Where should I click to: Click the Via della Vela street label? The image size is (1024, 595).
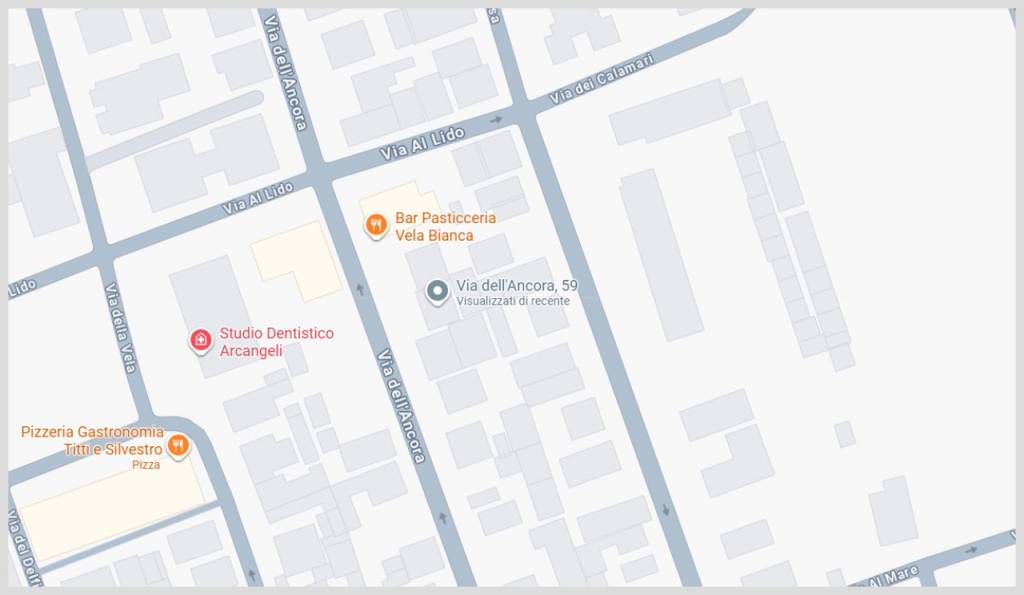120,328
